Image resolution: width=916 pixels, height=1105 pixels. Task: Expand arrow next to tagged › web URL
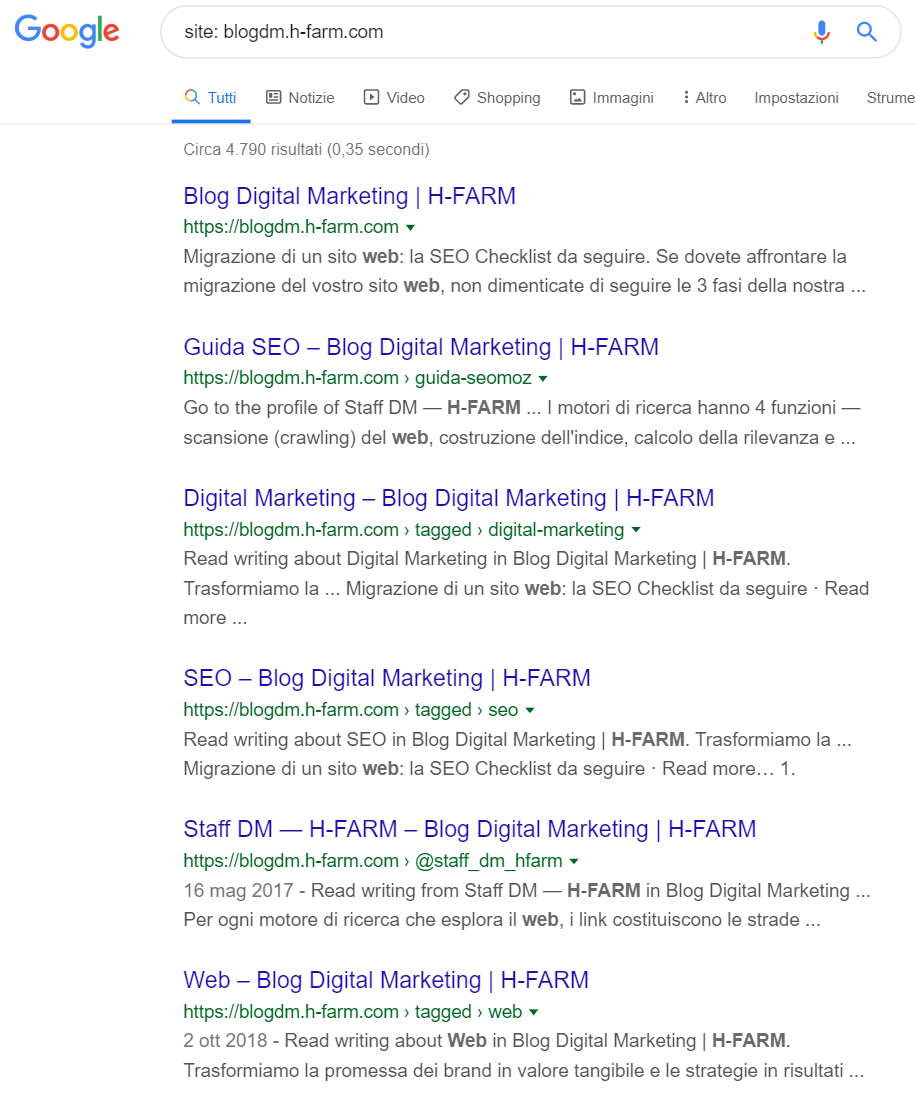533,1012
